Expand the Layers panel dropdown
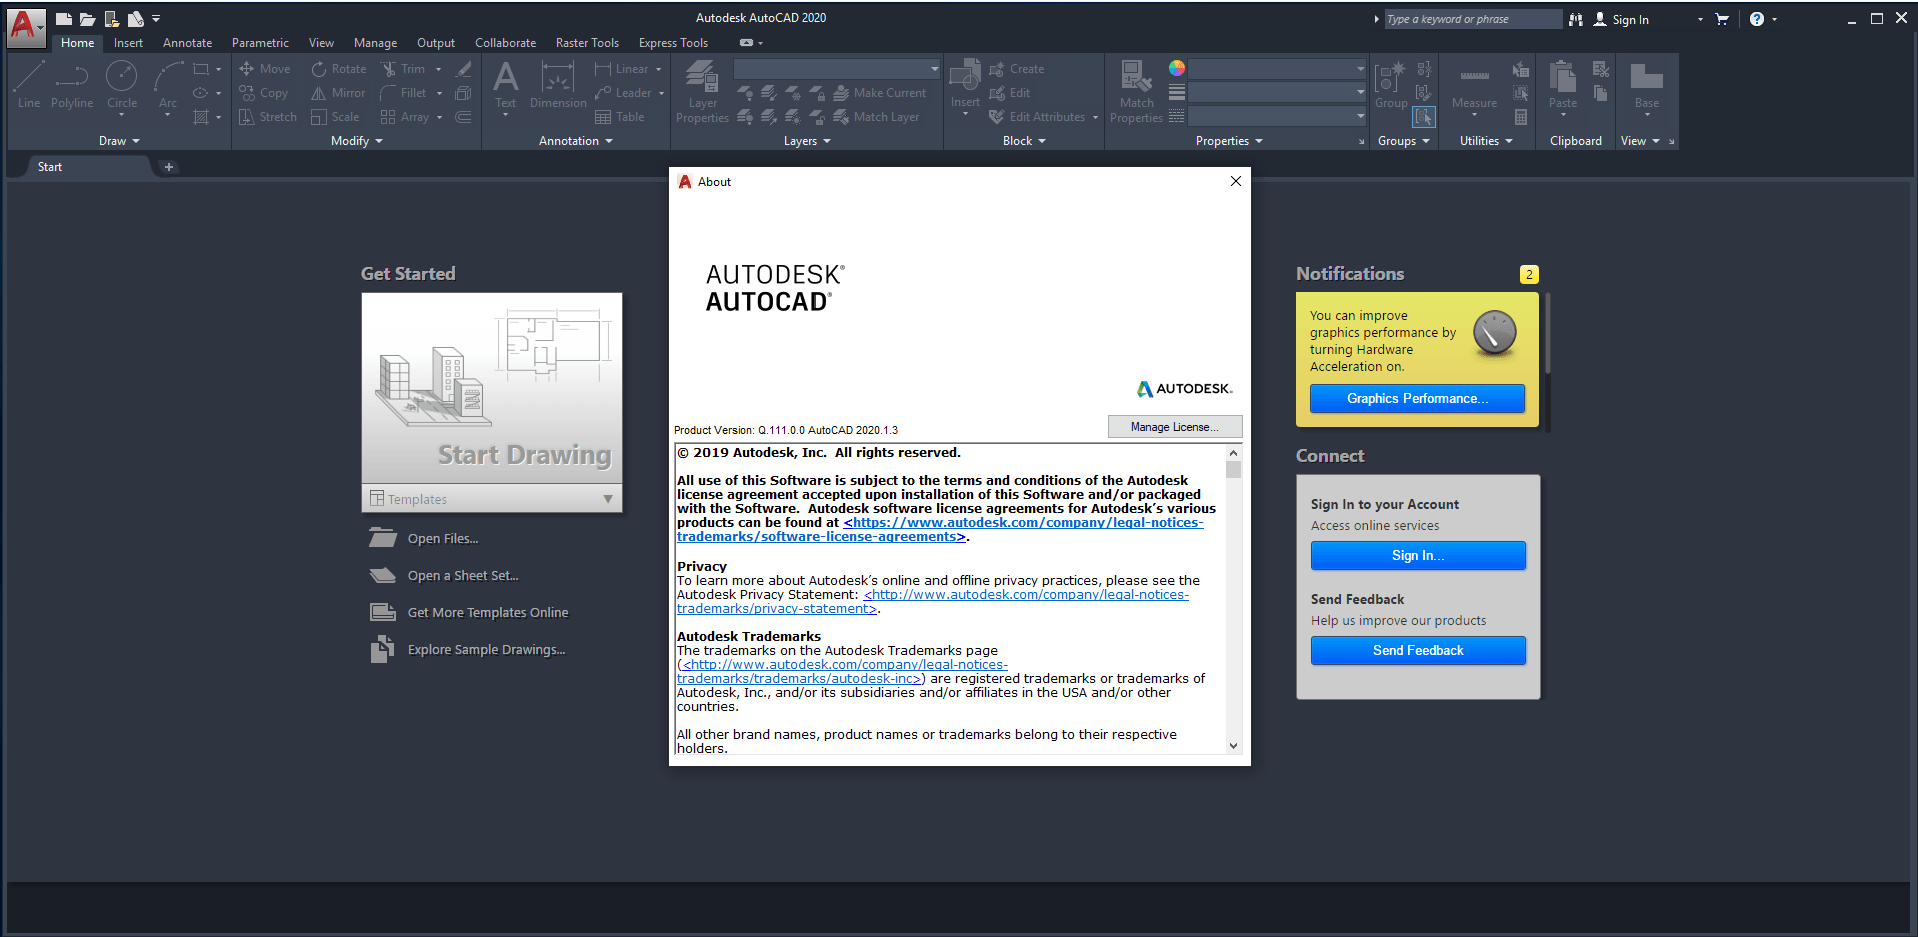 pyautogui.click(x=807, y=141)
